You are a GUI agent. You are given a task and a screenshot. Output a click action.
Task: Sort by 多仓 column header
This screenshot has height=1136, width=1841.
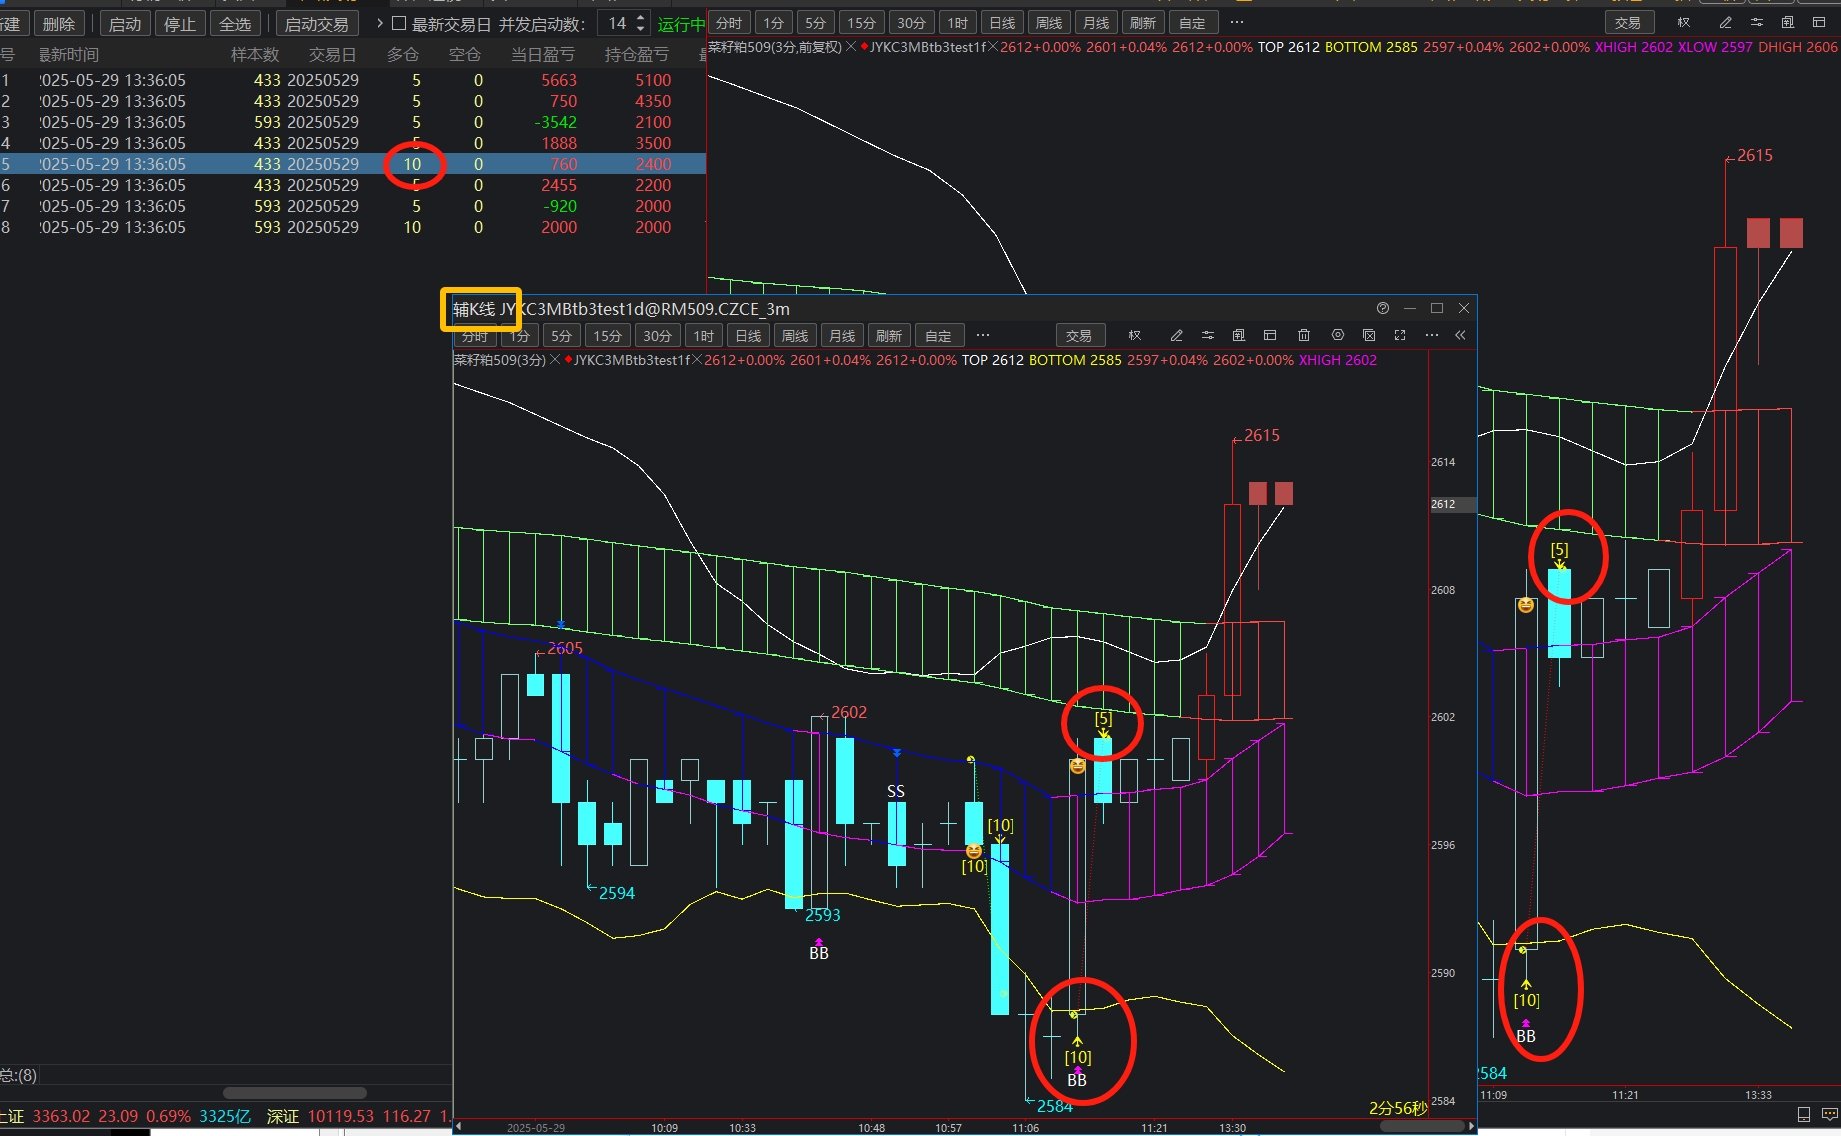point(402,54)
